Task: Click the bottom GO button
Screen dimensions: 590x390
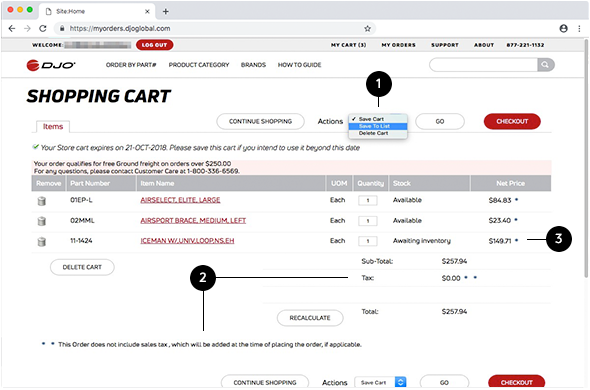Action: click(x=444, y=382)
